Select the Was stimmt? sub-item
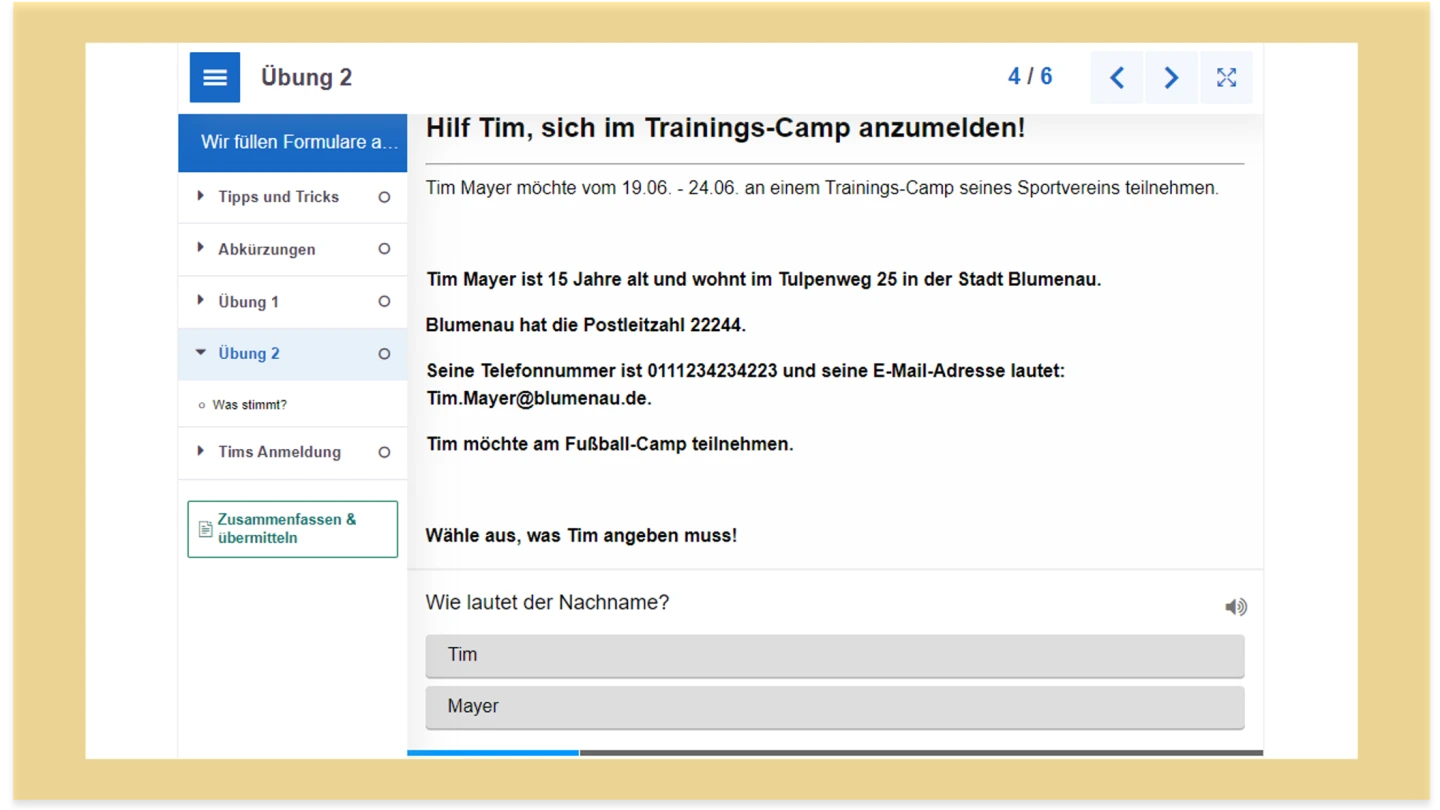 click(x=249, y=405)
